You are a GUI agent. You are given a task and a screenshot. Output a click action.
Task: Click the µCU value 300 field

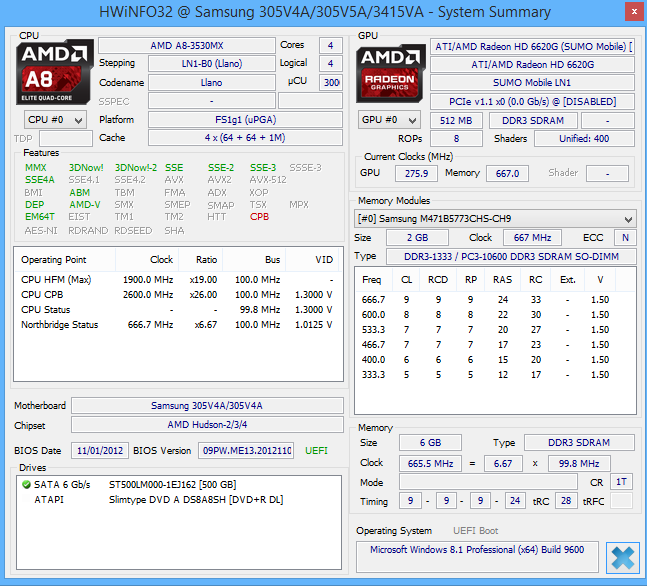pyautogui.click(x=331, y=83)
